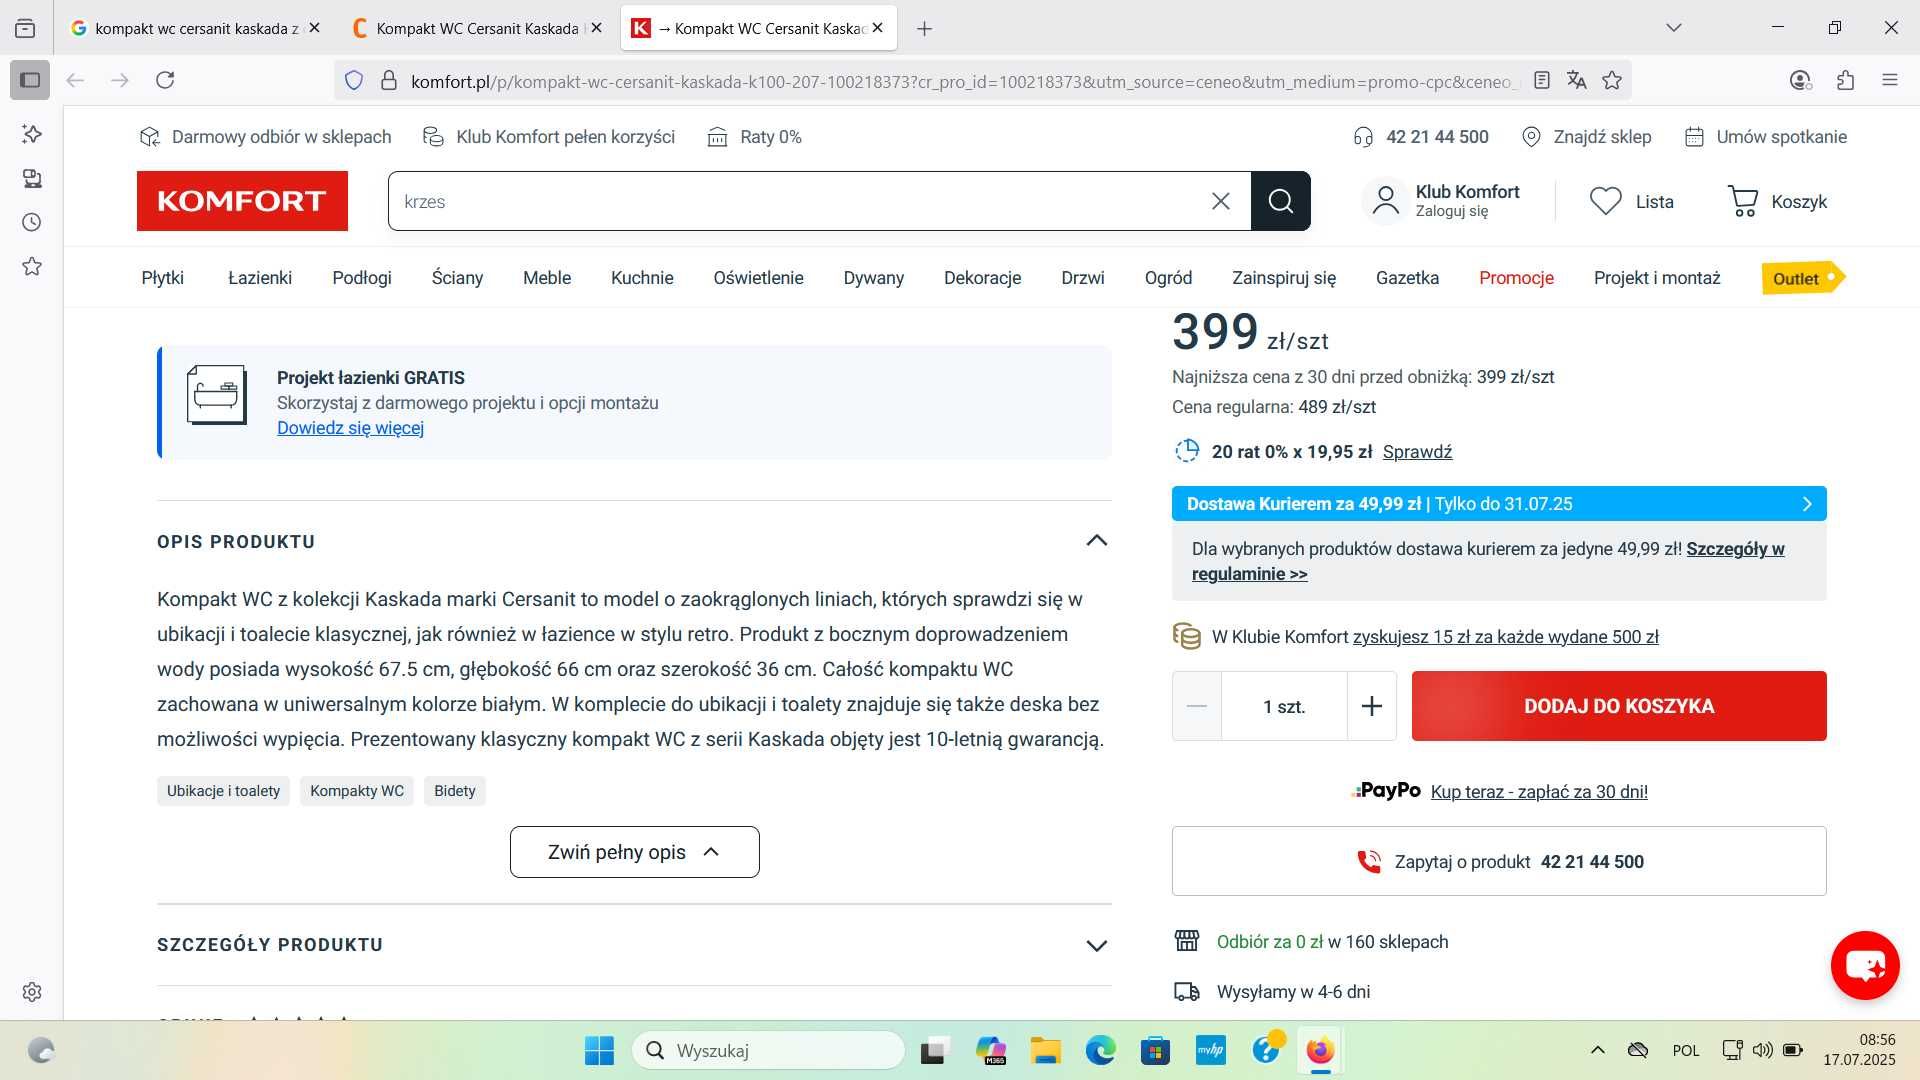Viewport: 1920px width, 1080px height.
Task: Open File Explorer from taskbar
Action: coord(1046,1050)
